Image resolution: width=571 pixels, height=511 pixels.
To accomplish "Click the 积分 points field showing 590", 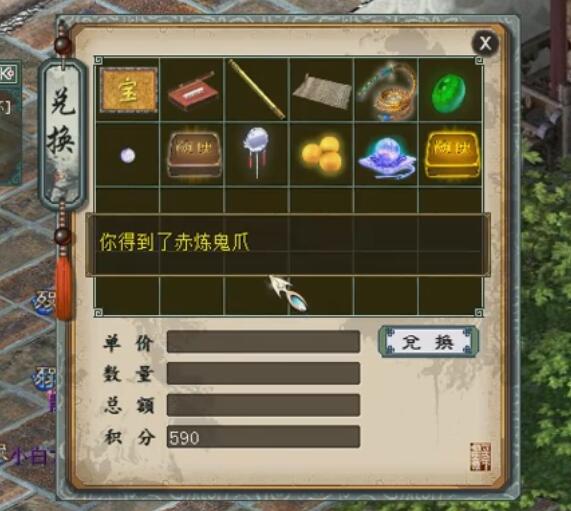I will (263, 436).
